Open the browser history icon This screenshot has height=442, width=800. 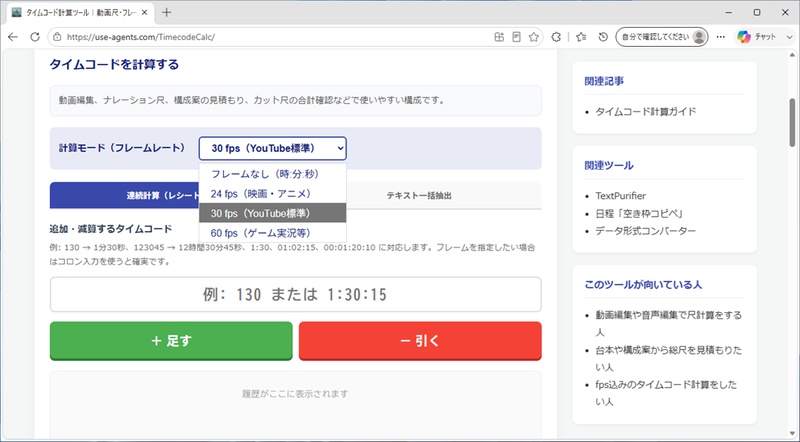tap(603, 37)
